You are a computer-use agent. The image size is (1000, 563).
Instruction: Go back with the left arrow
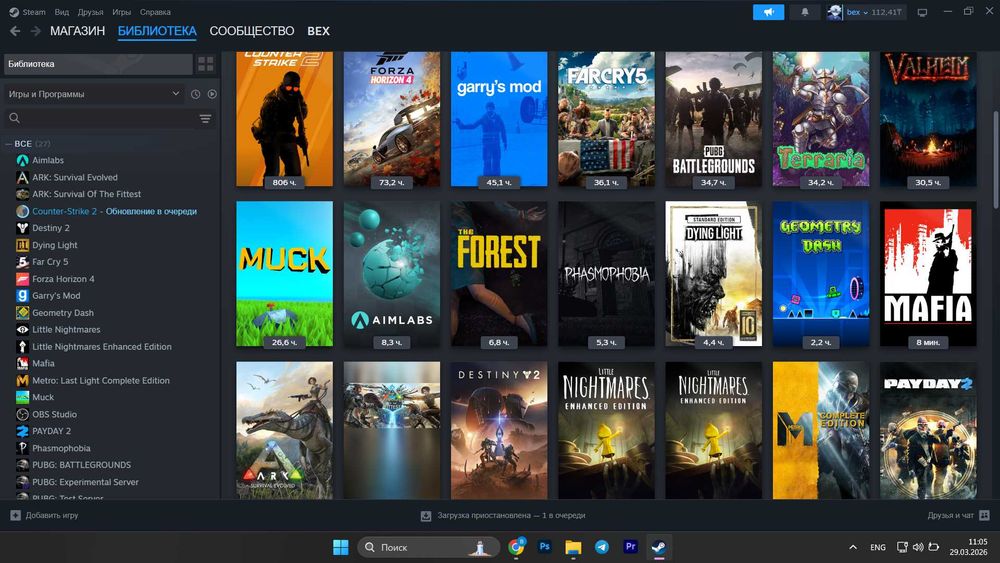tap(15, 31)
